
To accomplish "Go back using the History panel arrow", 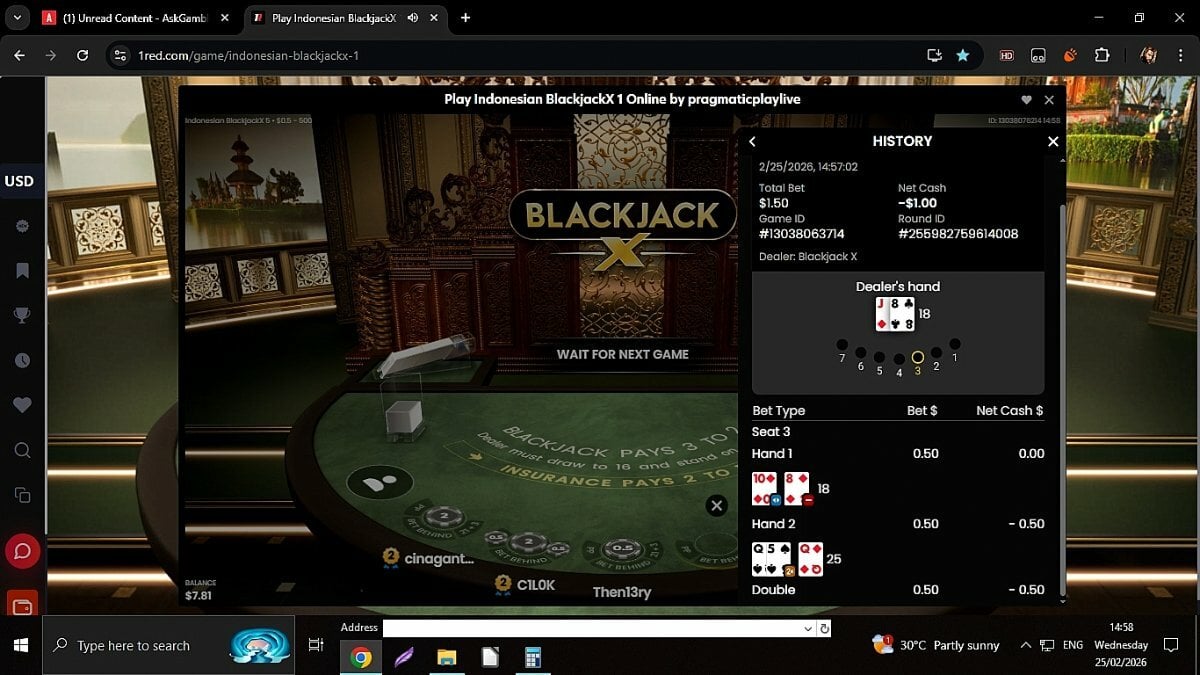I will tap(753, 142).
